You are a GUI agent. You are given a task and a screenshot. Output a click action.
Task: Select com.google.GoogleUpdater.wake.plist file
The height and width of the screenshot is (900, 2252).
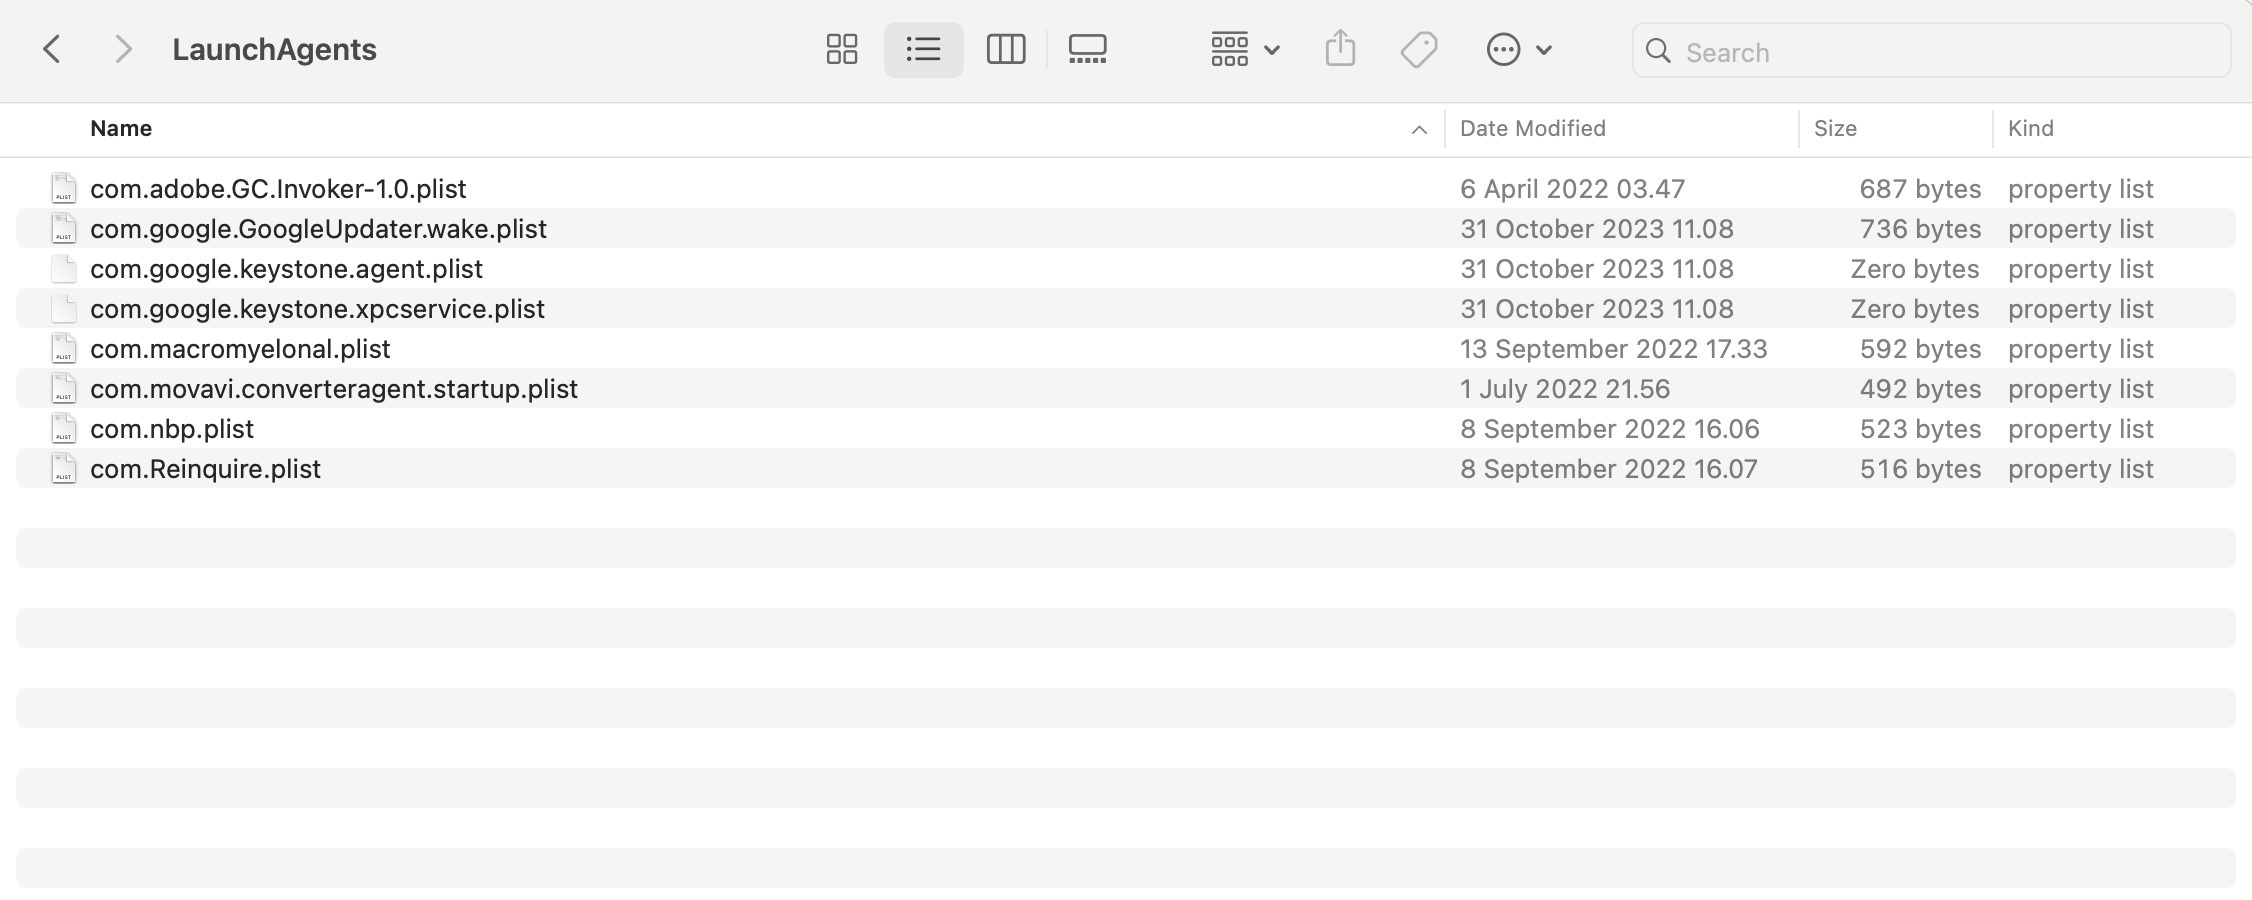(1125, 228)
